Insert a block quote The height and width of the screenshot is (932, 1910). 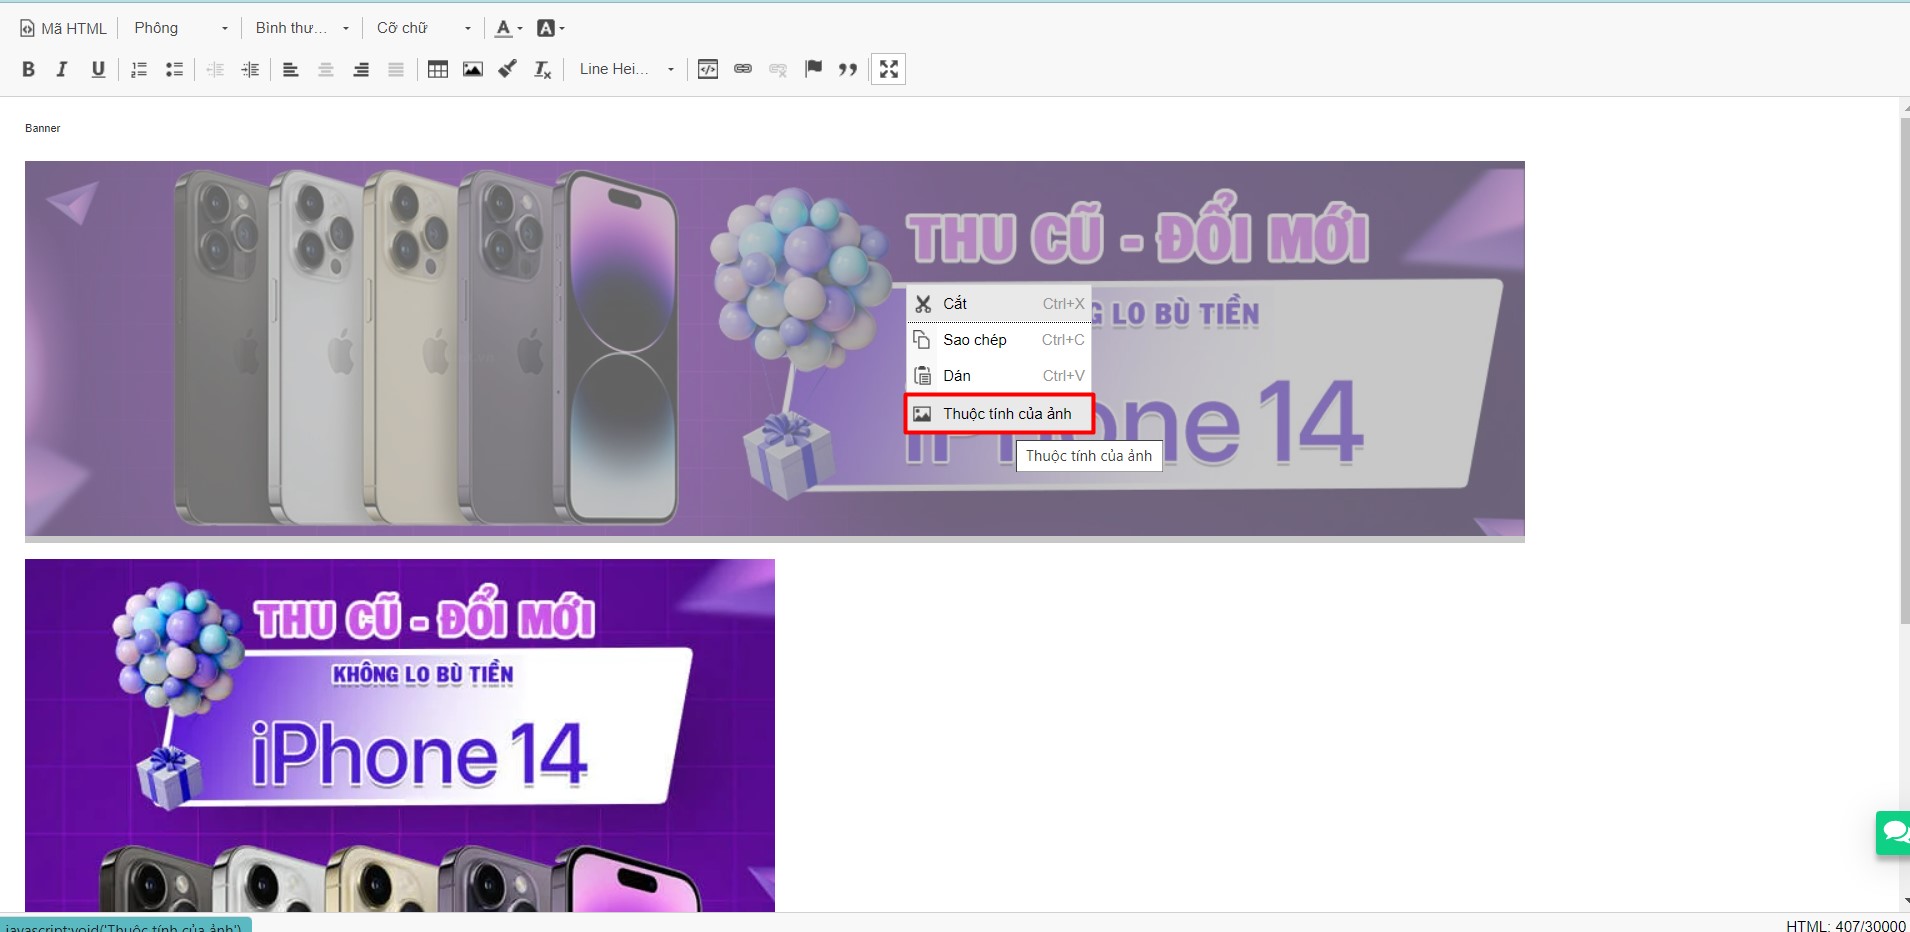848,69
